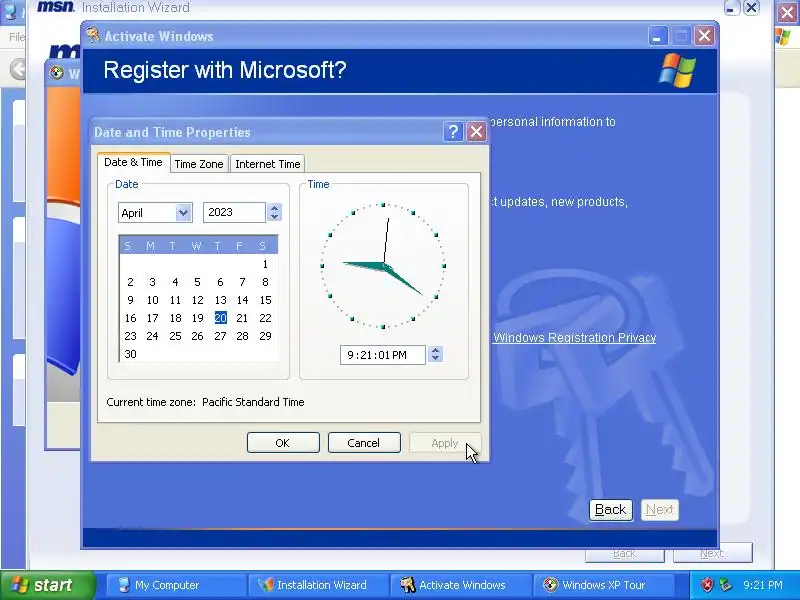Click the highlighted date 20 in the calendar
Screen dimensions: 800x600
click(220, 318)
